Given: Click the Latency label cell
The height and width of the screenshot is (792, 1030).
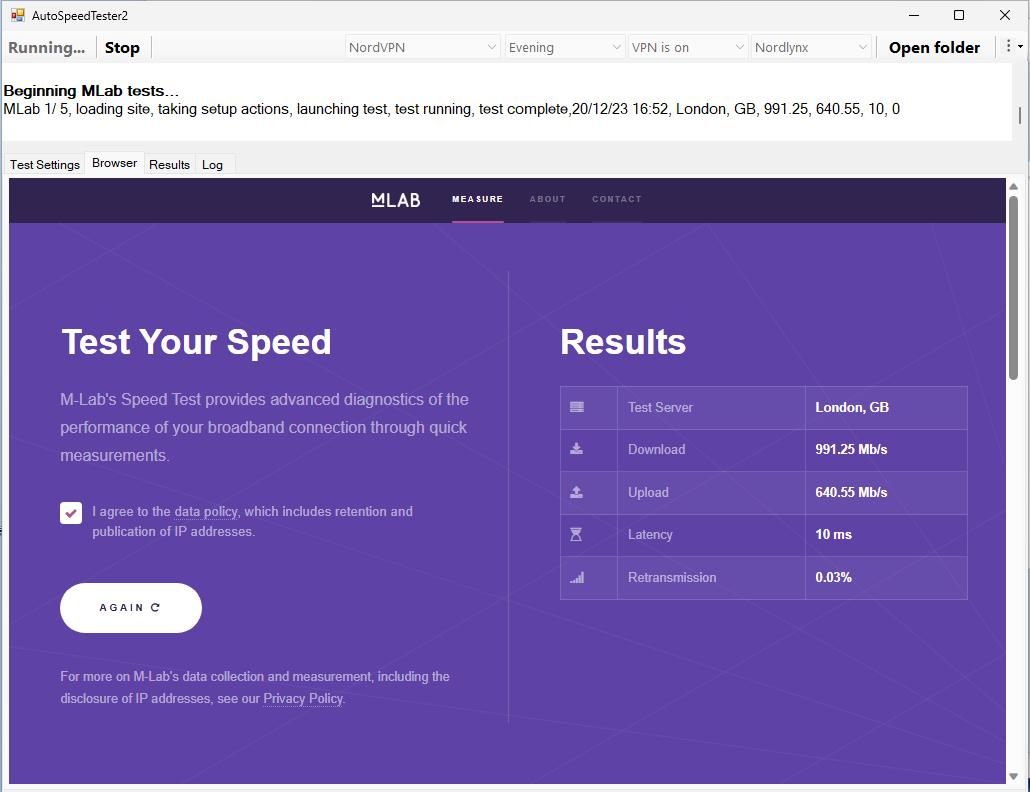Looking at the screenshot, I should point(711,535).
